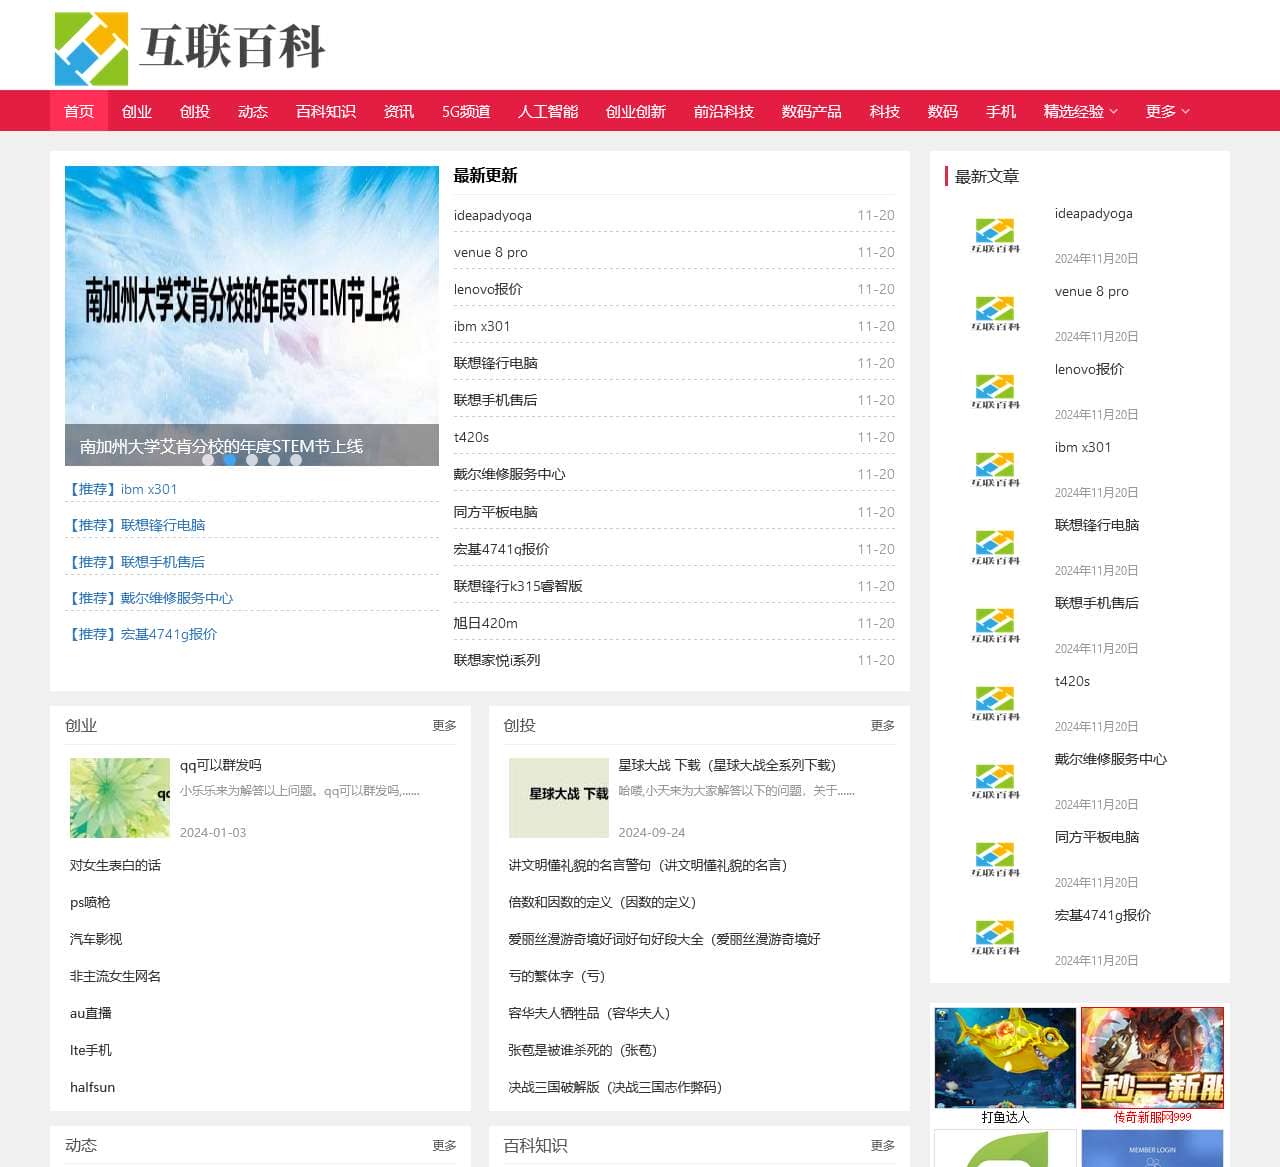
Task: Open the STEM节 carousel banner image
Action: point(252,316)
